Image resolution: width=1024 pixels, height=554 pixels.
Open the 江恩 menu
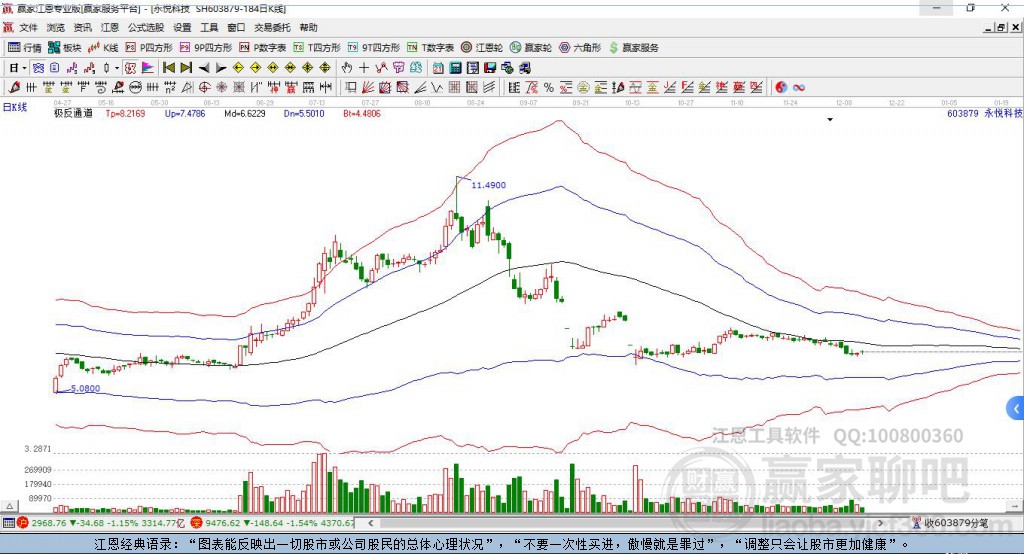tap(109, 27)
